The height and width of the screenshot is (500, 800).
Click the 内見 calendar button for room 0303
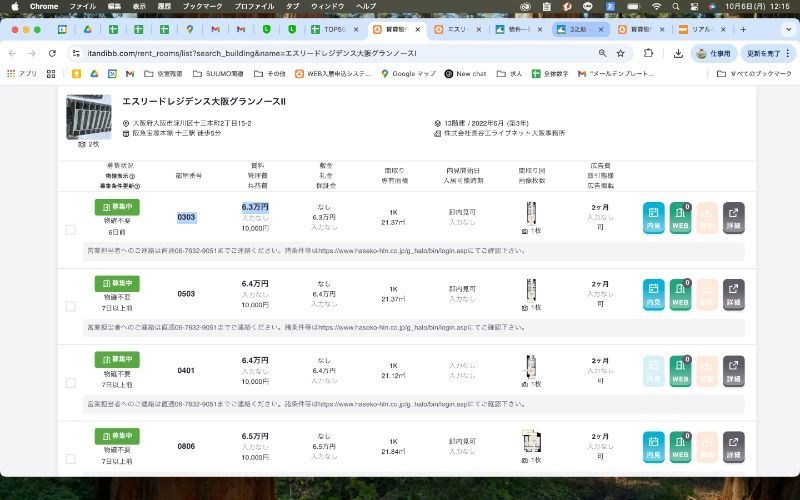pyautogui.click(x=653, y=218)
